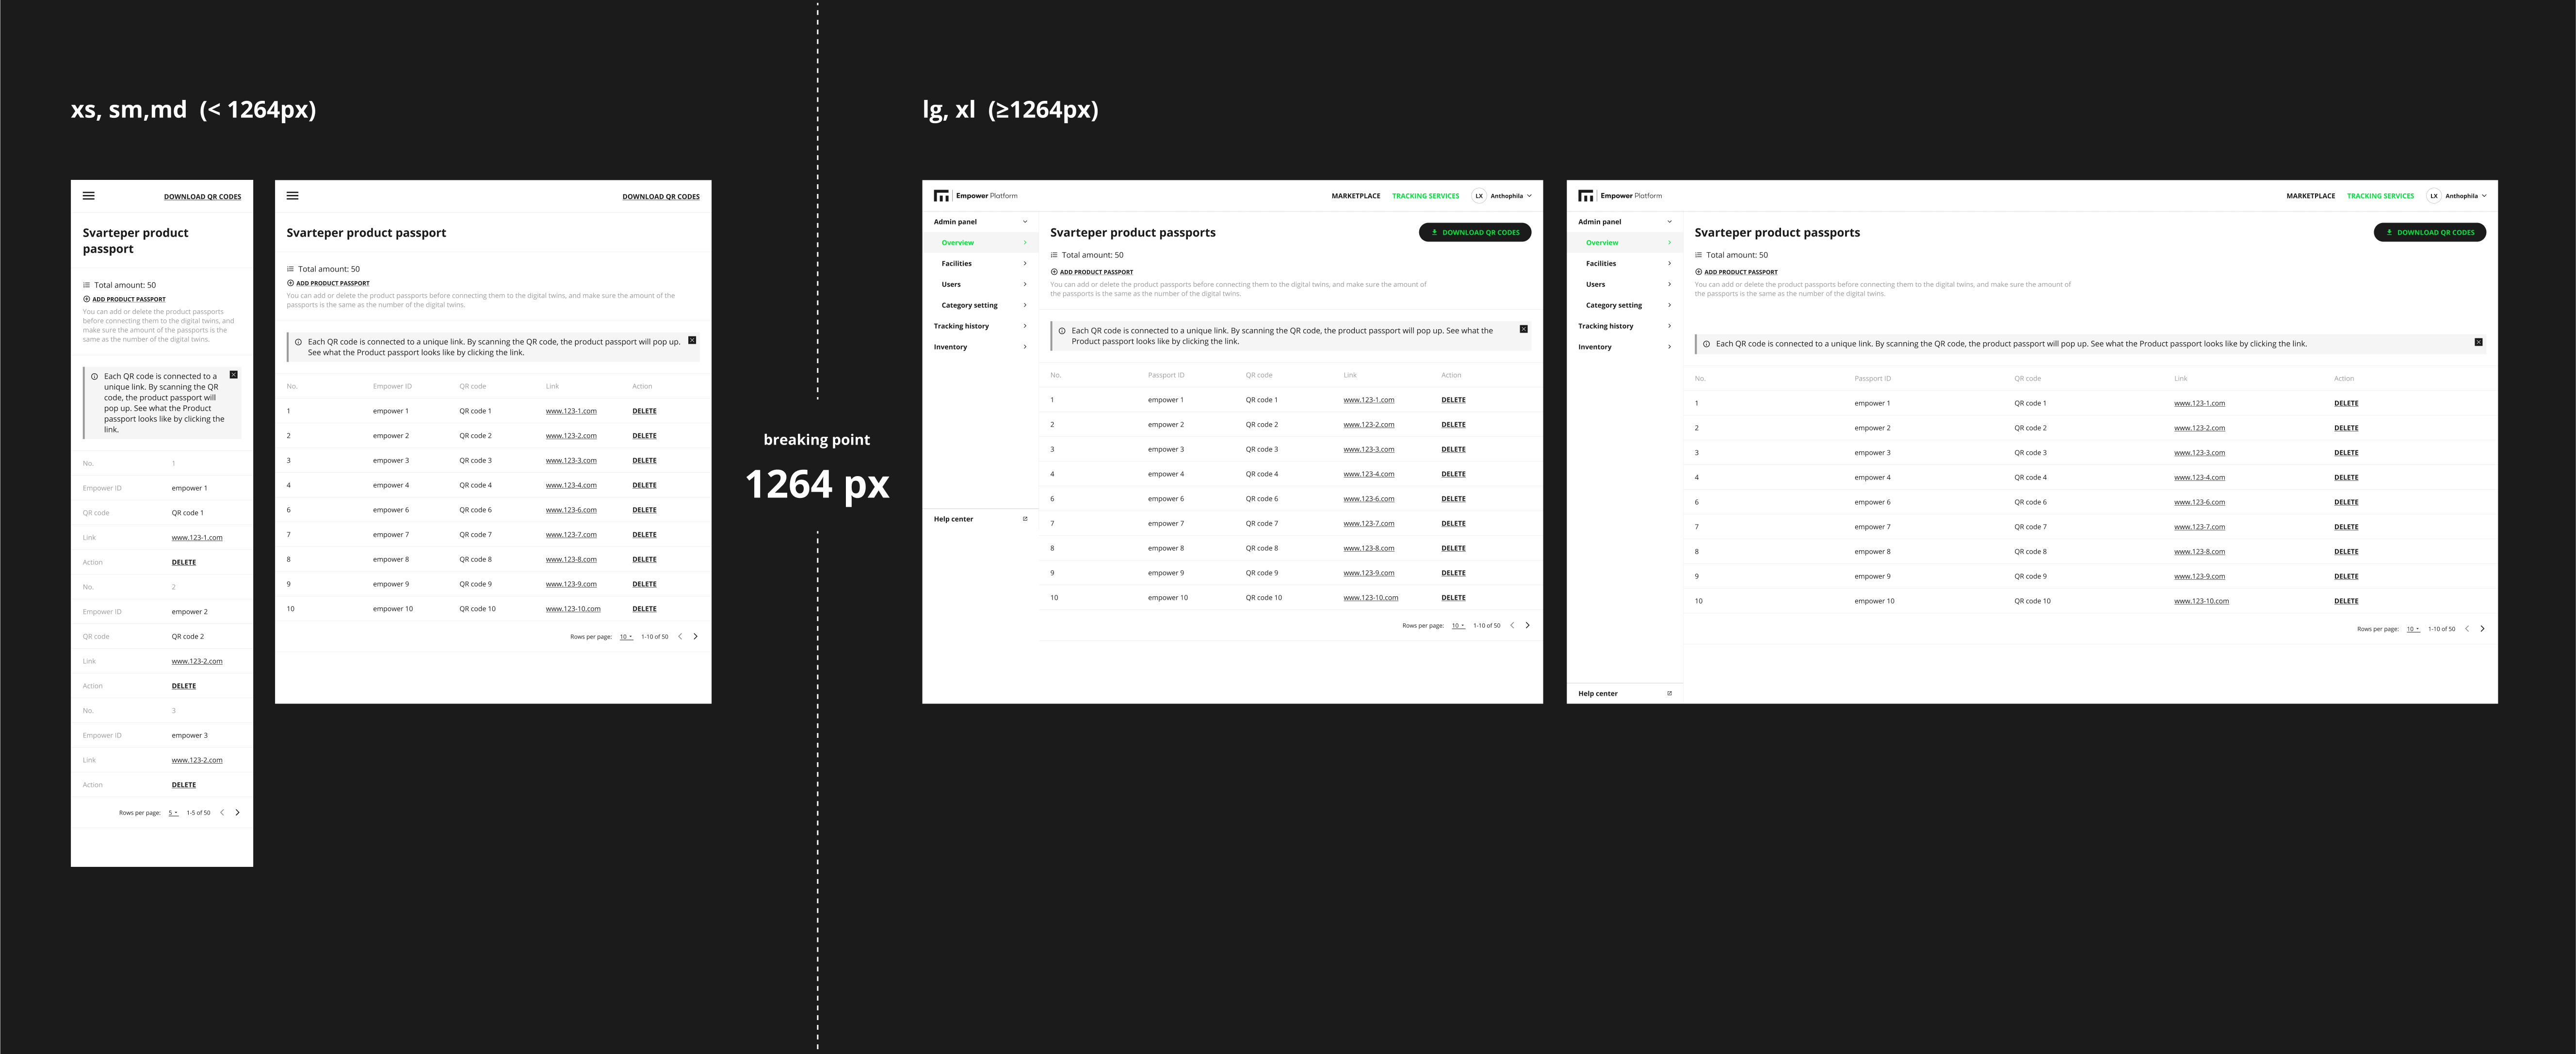Click the LX avatar in the narrower desktop frame
Image resolution: width=2576 pixels, height=1054 pixels.
pyautogui.click(x=1479, y=196)
